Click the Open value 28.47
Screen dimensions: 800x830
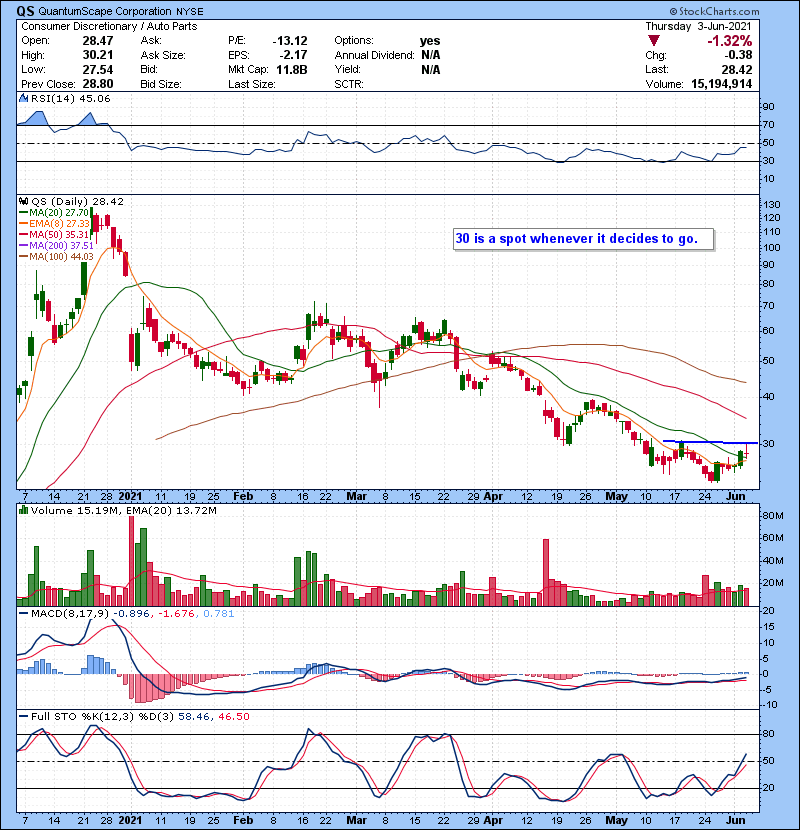click(97, 41)
